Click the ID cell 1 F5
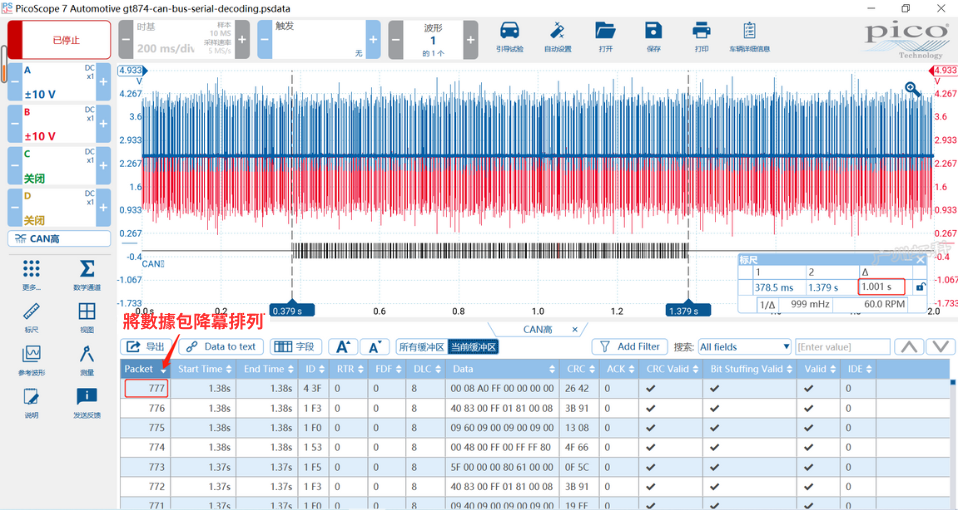 tap(313, 467)
